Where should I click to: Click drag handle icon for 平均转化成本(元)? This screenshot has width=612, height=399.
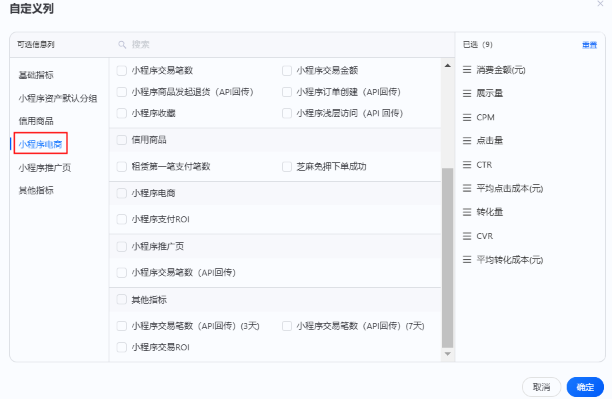pyautogui.click(x=467, y=260)
